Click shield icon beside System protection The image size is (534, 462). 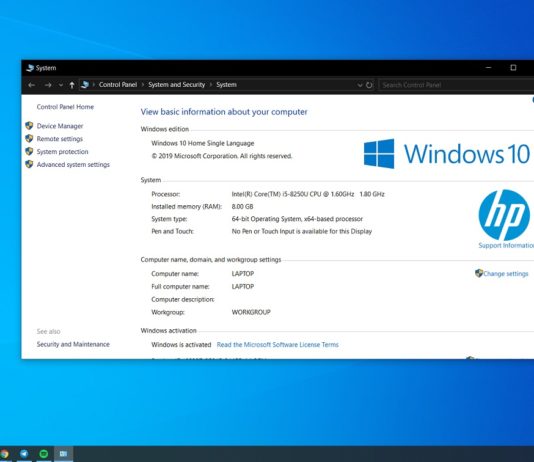[x=29, y=151]
